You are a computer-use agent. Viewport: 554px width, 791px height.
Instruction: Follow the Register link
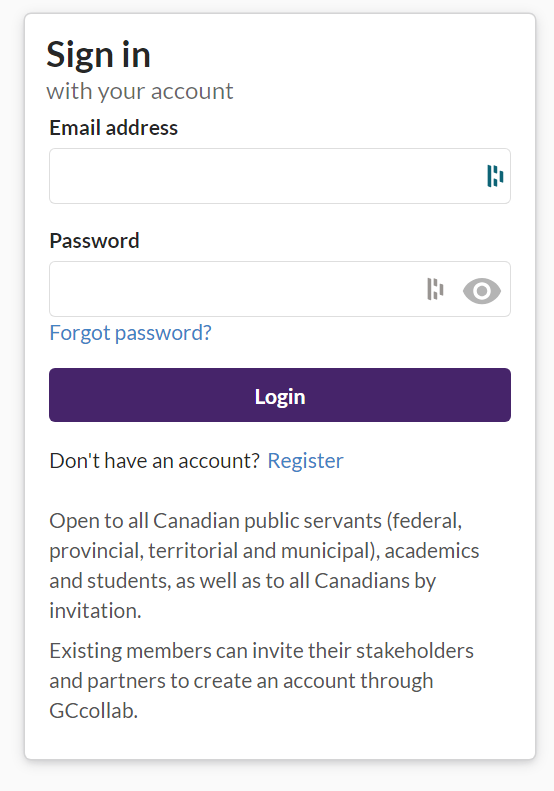pos(305,461)
